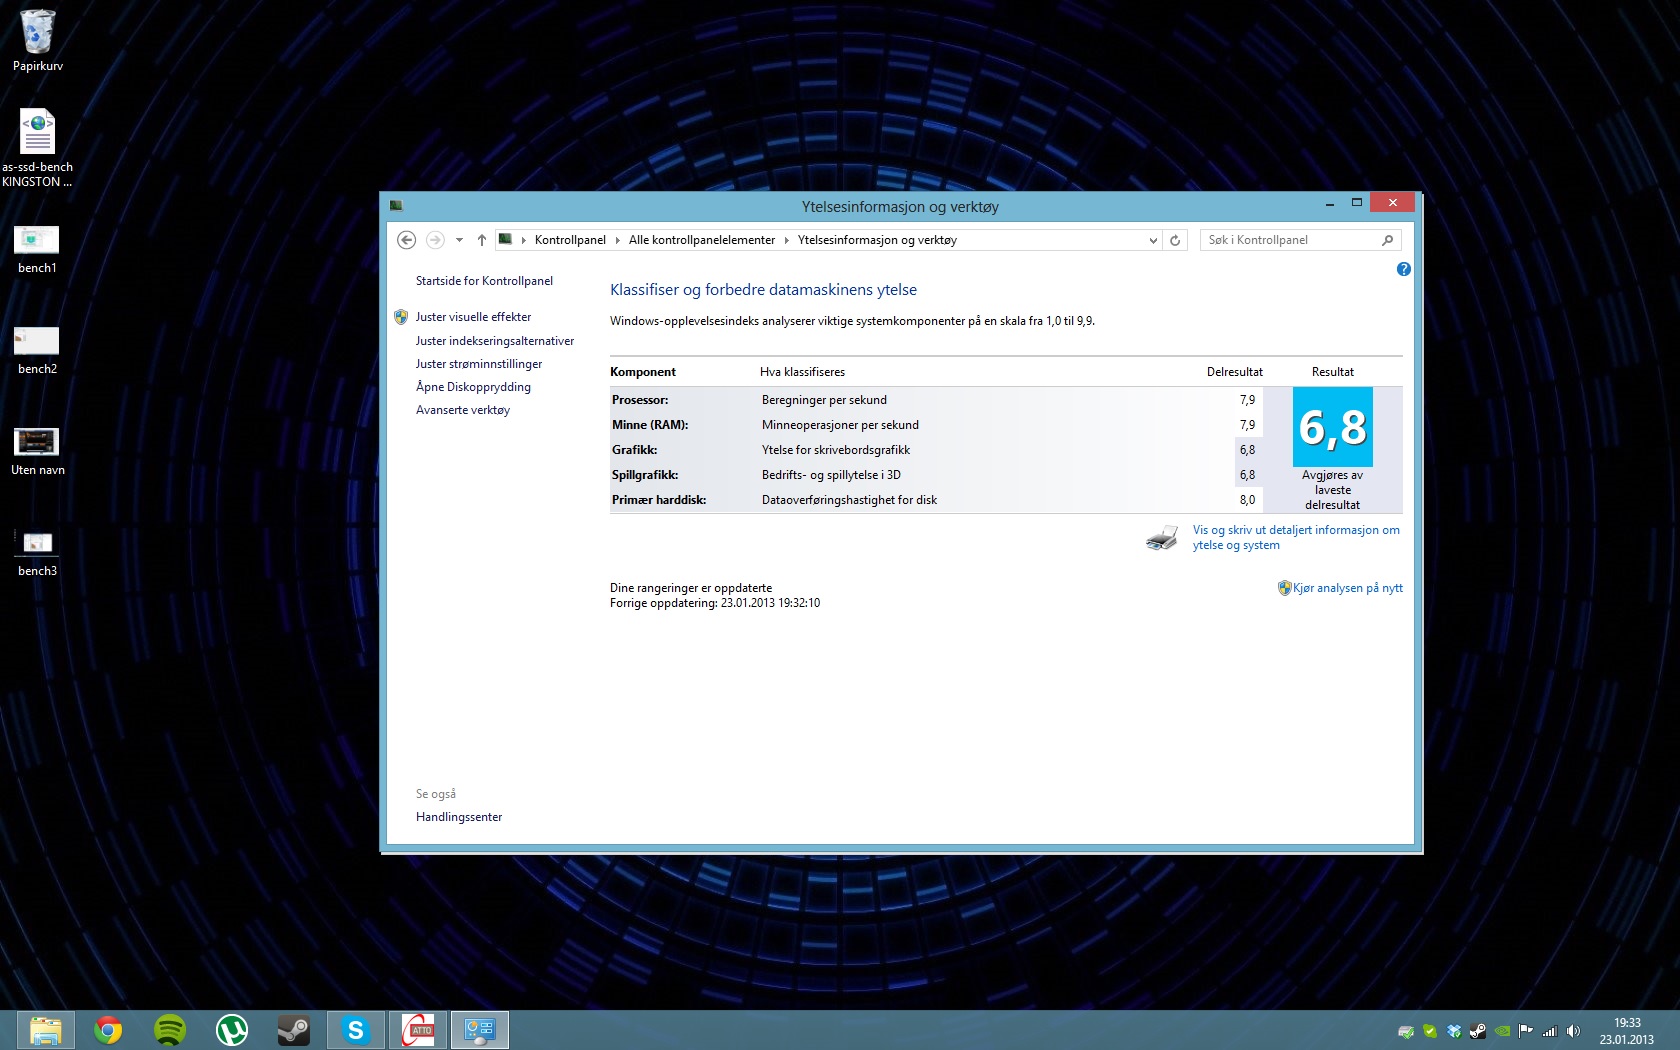The width and height of the screenshot is (1680, 1050).
Task: Open Juster visuelle effekter link
Action: (x=473, y=317)
